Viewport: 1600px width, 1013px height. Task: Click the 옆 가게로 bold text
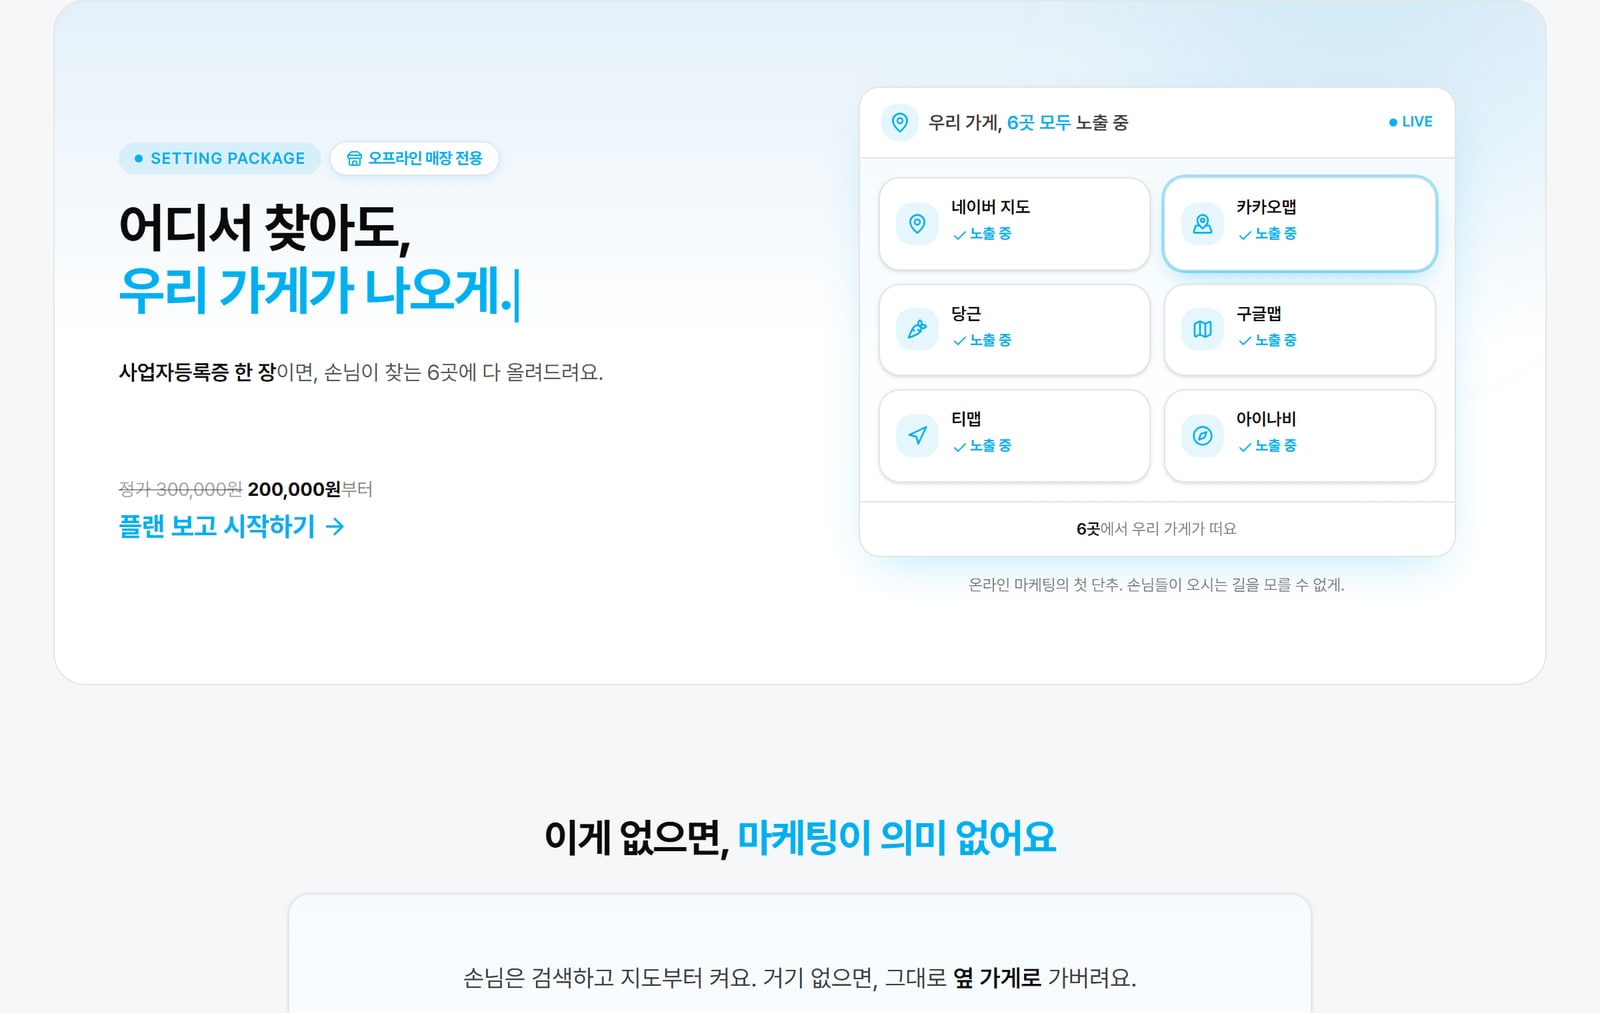996,977
